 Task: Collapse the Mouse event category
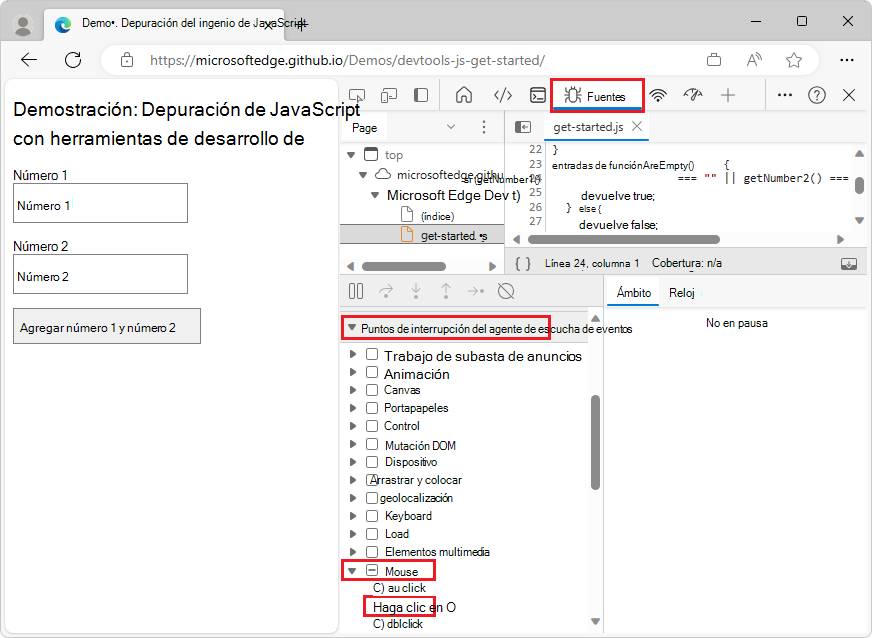[354, 570]
